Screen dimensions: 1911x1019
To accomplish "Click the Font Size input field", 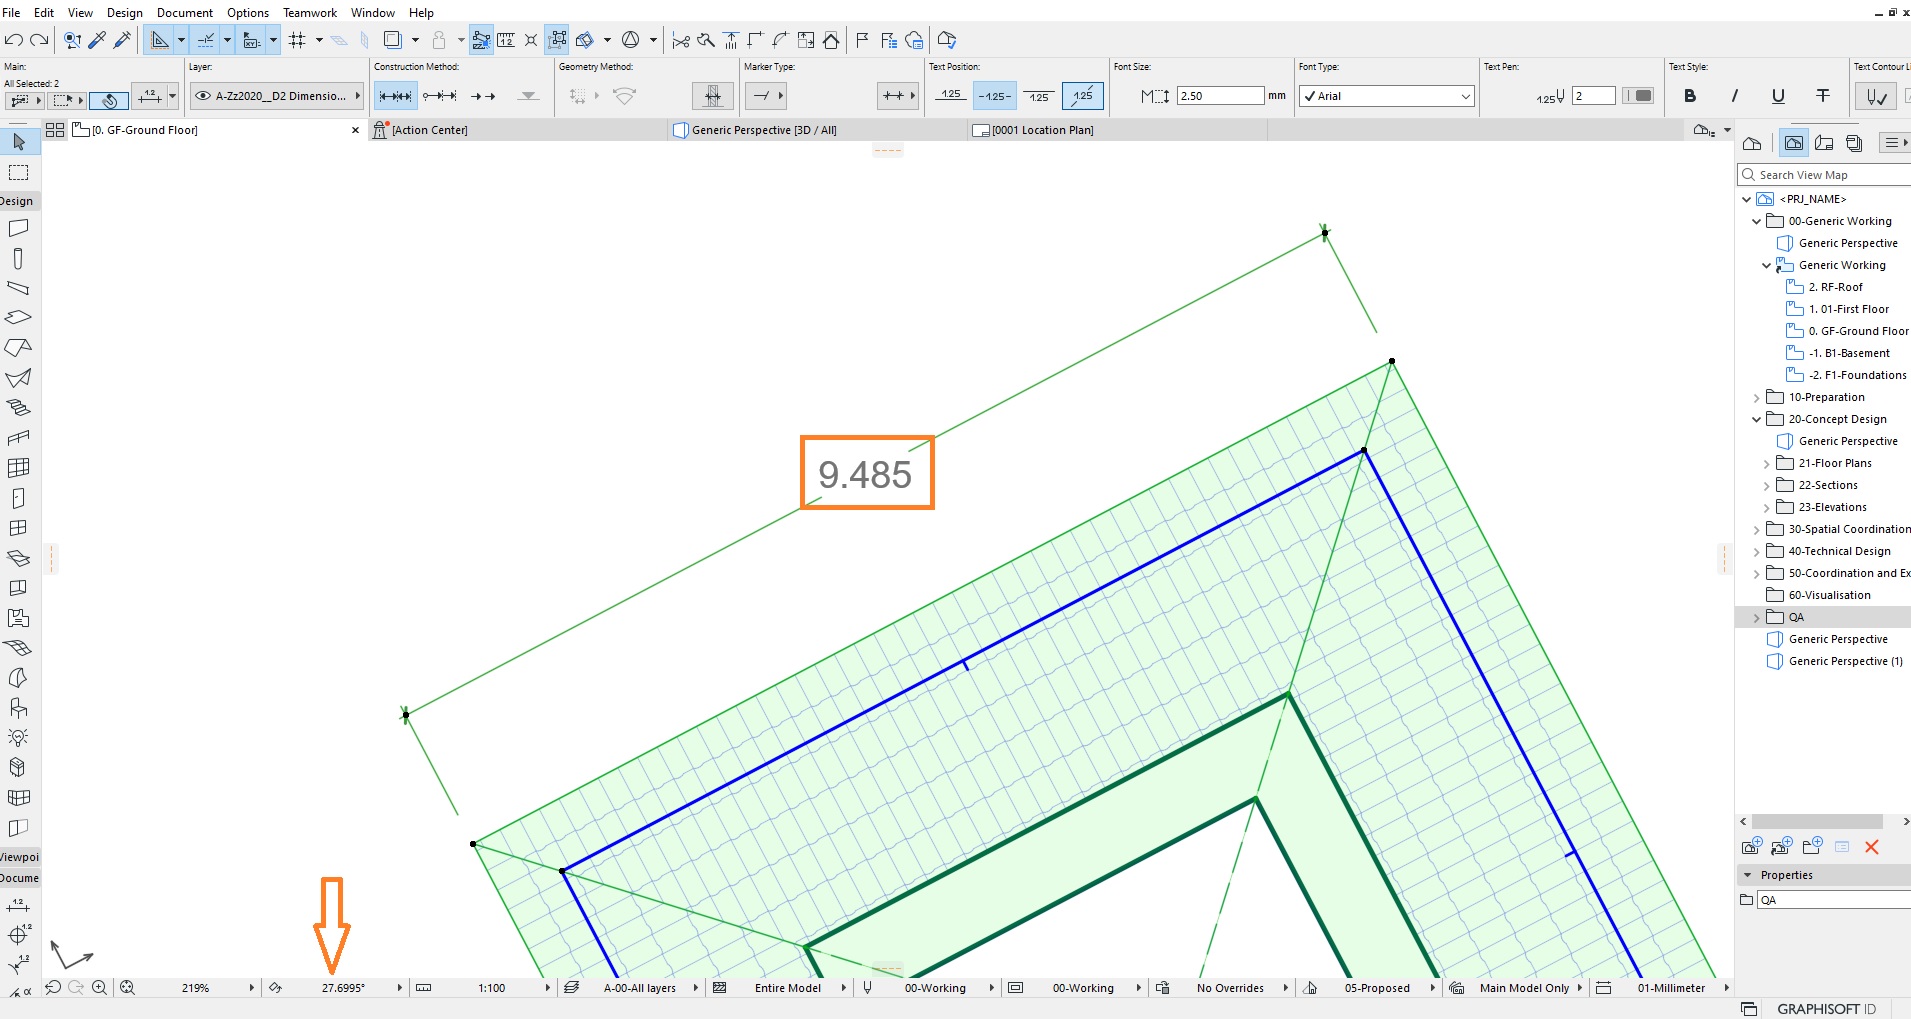I will [1220, 96].
